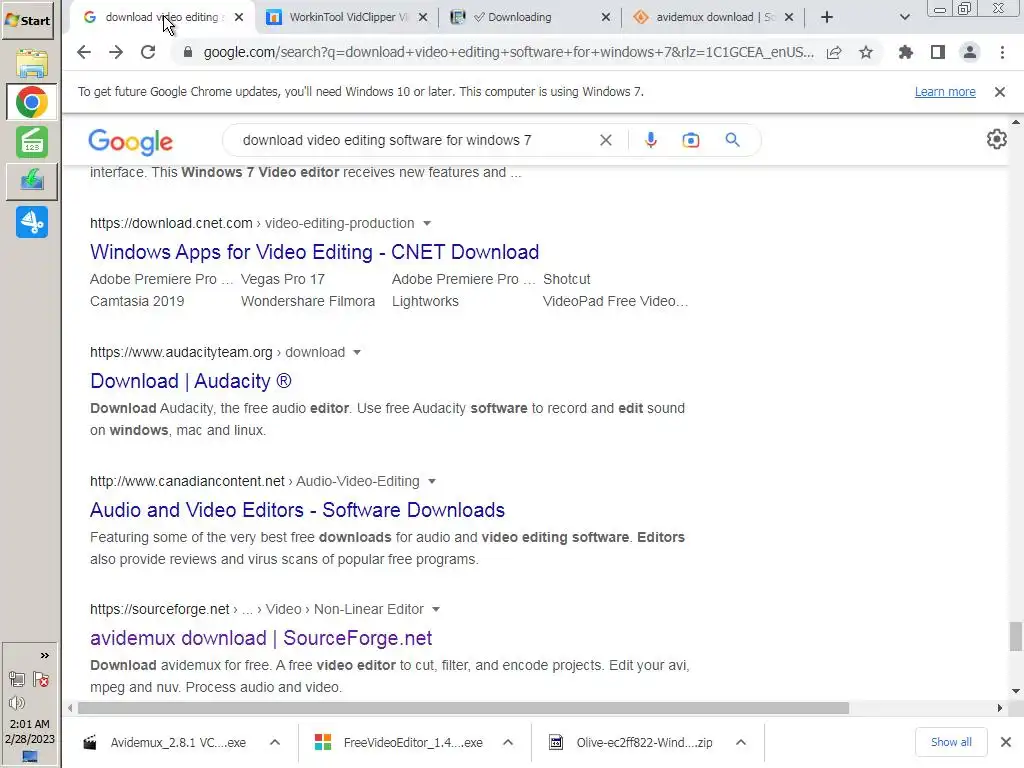Expand options for sourceforge.net result
This screenshot has height=768, width=1024.
(x=436, y=609)
